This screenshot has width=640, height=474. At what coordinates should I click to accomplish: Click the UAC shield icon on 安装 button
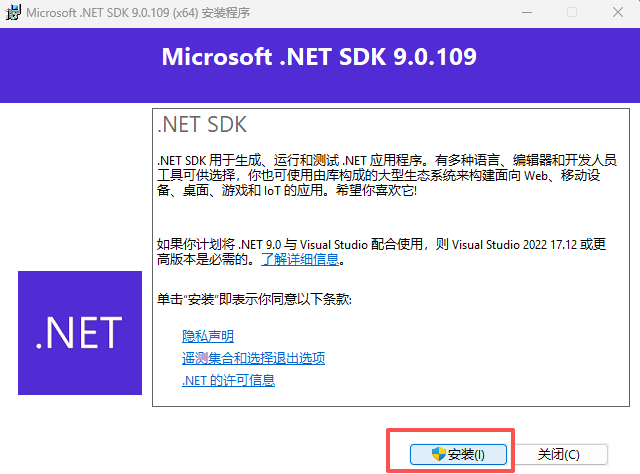coord(439,454)
